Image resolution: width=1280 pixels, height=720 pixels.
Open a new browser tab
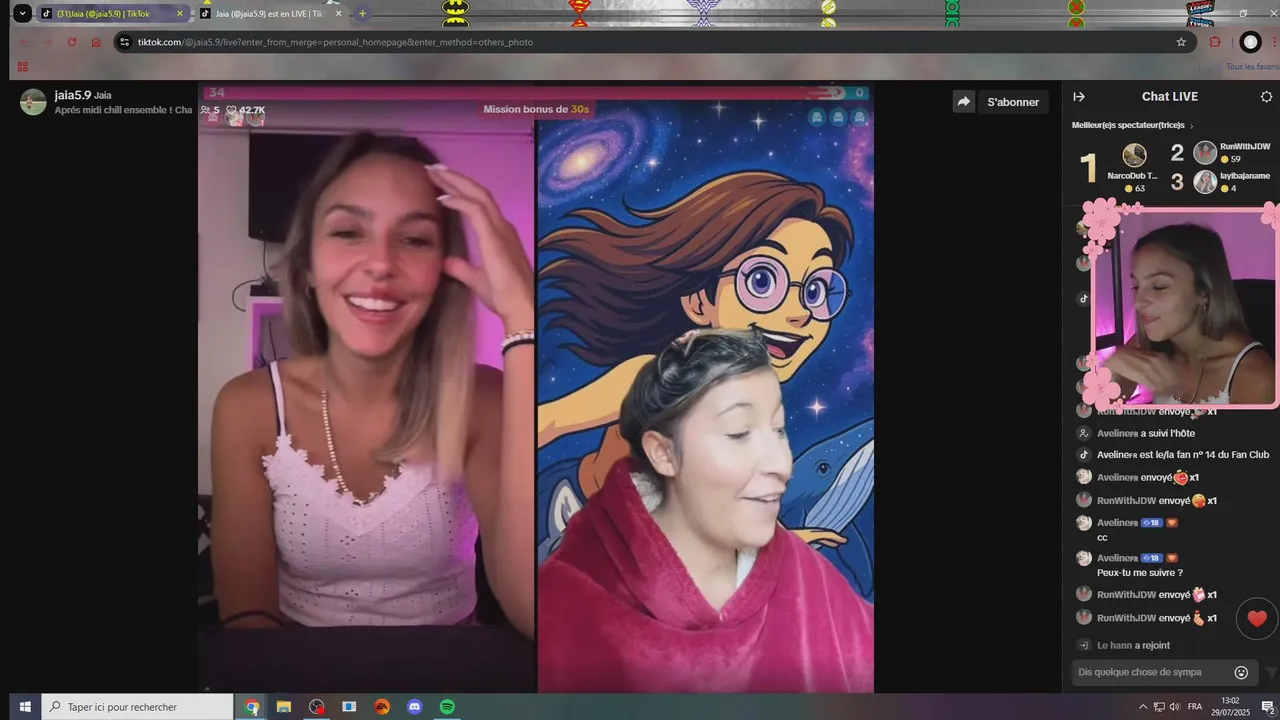pyautogui.click(x=362, y=14)
